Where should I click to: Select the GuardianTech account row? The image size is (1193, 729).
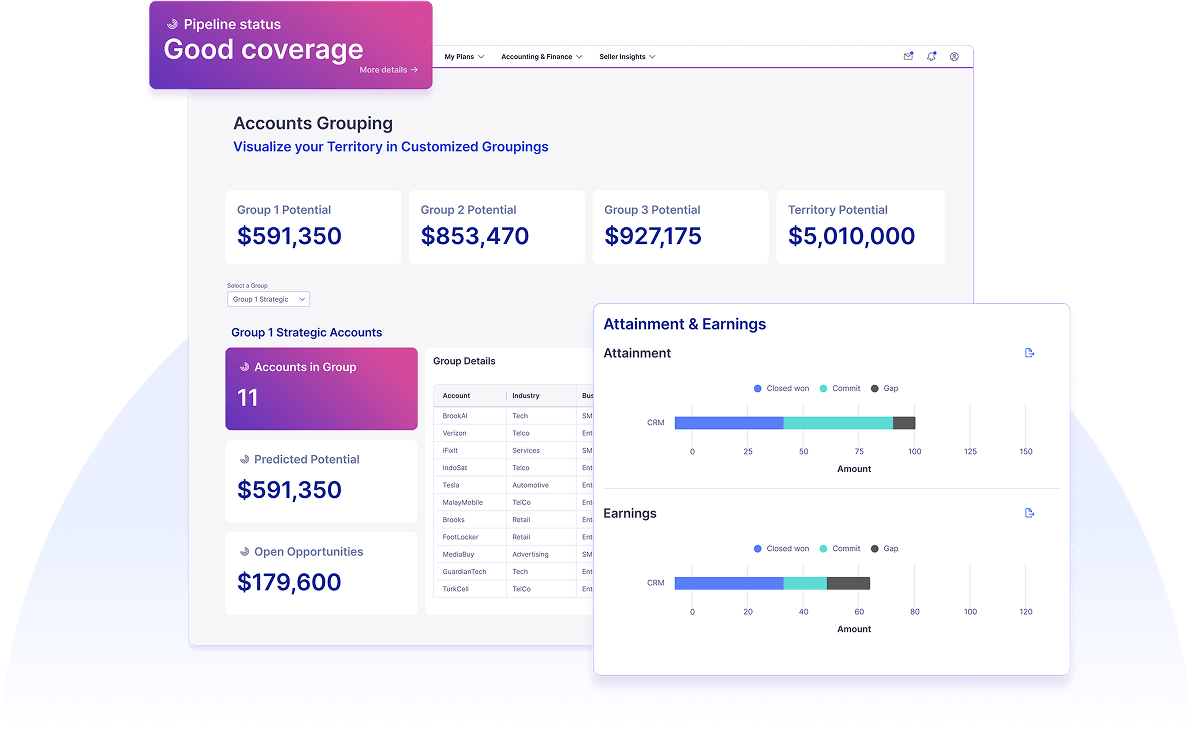pos(513,571)
